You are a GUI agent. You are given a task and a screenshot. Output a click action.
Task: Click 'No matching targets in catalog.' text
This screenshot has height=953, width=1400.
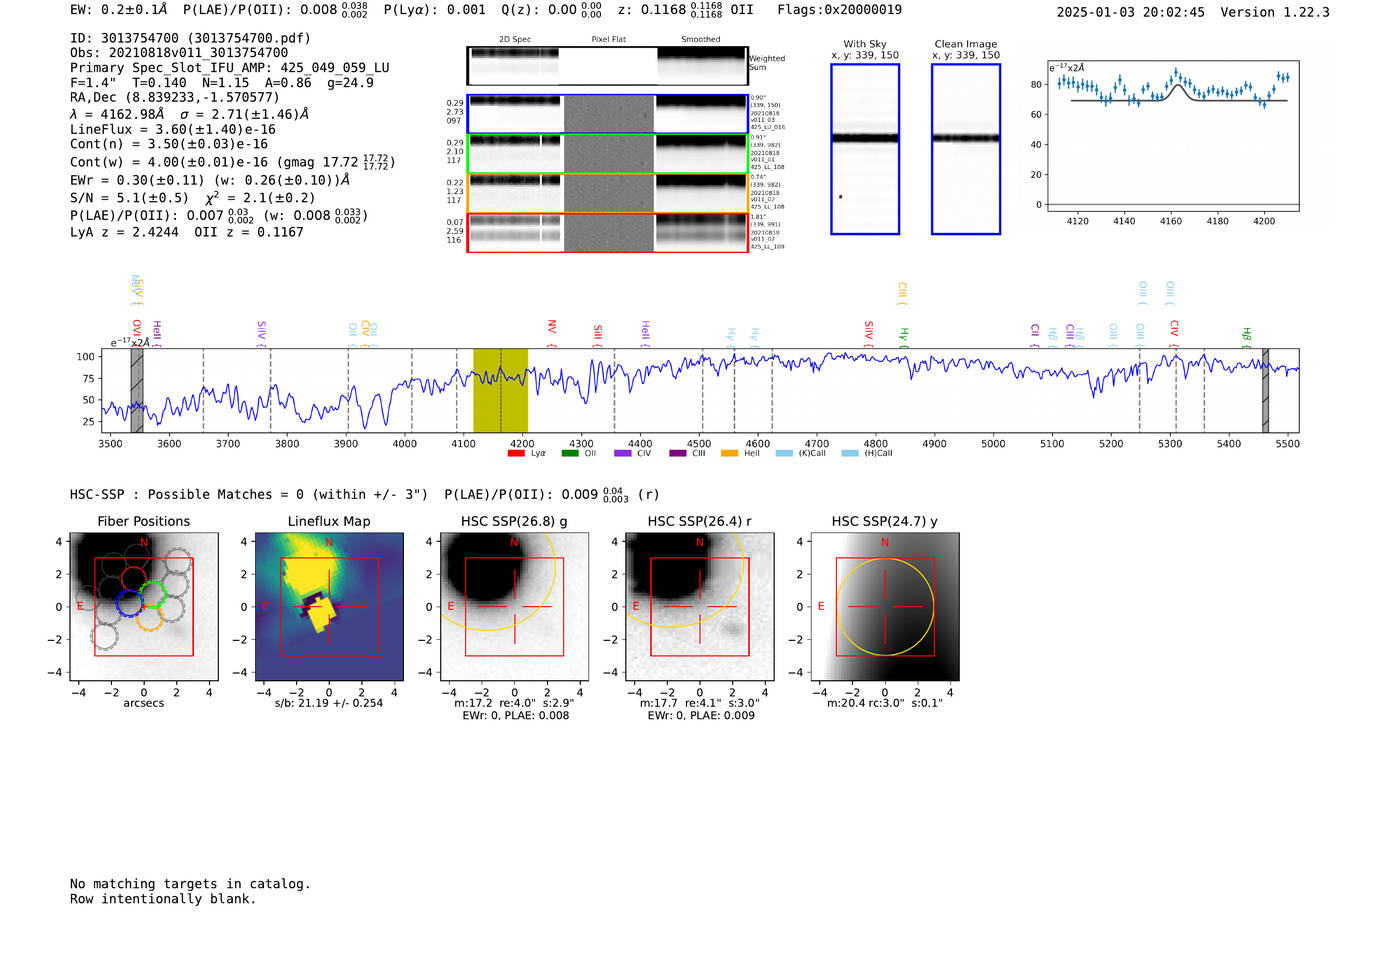tap(190, 884)
